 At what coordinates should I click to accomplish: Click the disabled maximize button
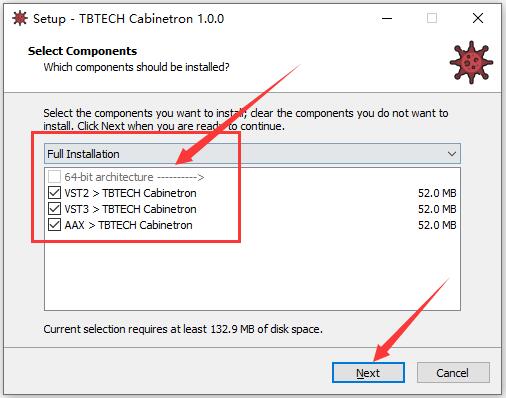point(432,18)
